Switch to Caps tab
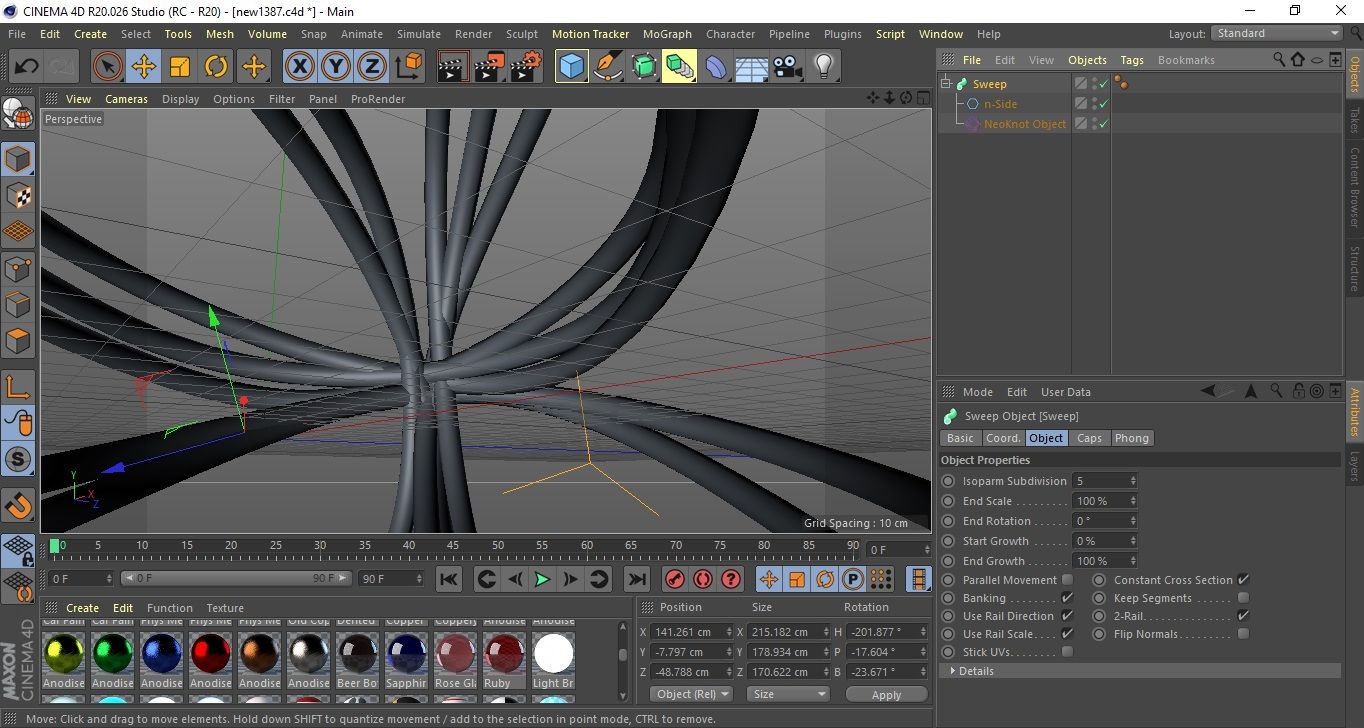Image resolution: width=1364 pixels, height=728 pixels. click(1089, 438)
